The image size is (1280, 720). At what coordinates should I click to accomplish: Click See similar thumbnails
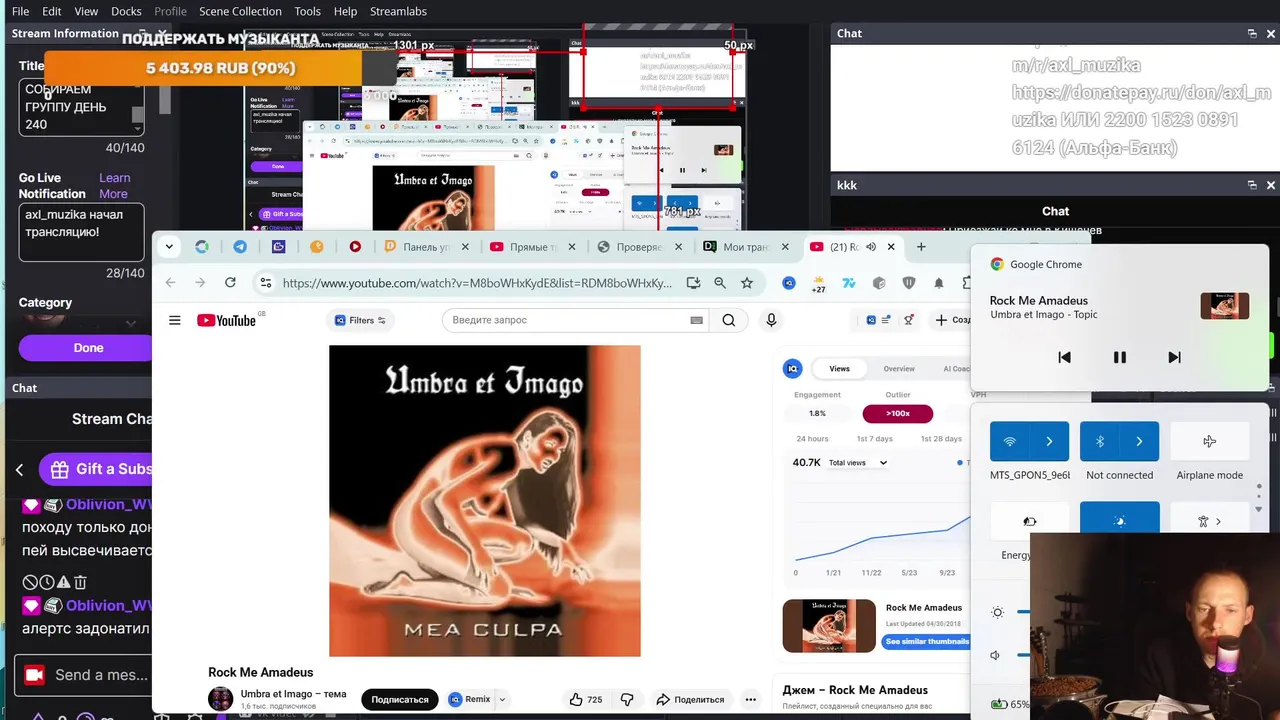pyautogui.click(x=926, y=641)
